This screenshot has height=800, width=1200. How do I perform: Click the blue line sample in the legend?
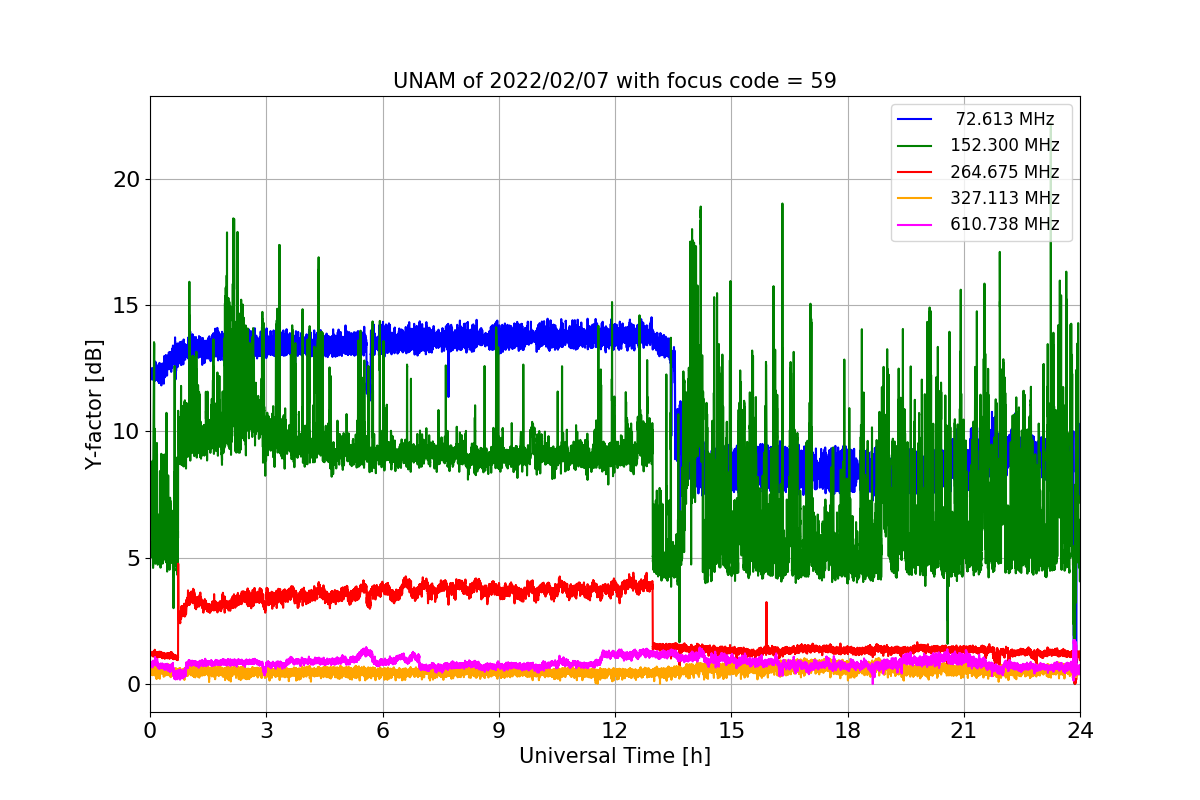click(915, 119)
